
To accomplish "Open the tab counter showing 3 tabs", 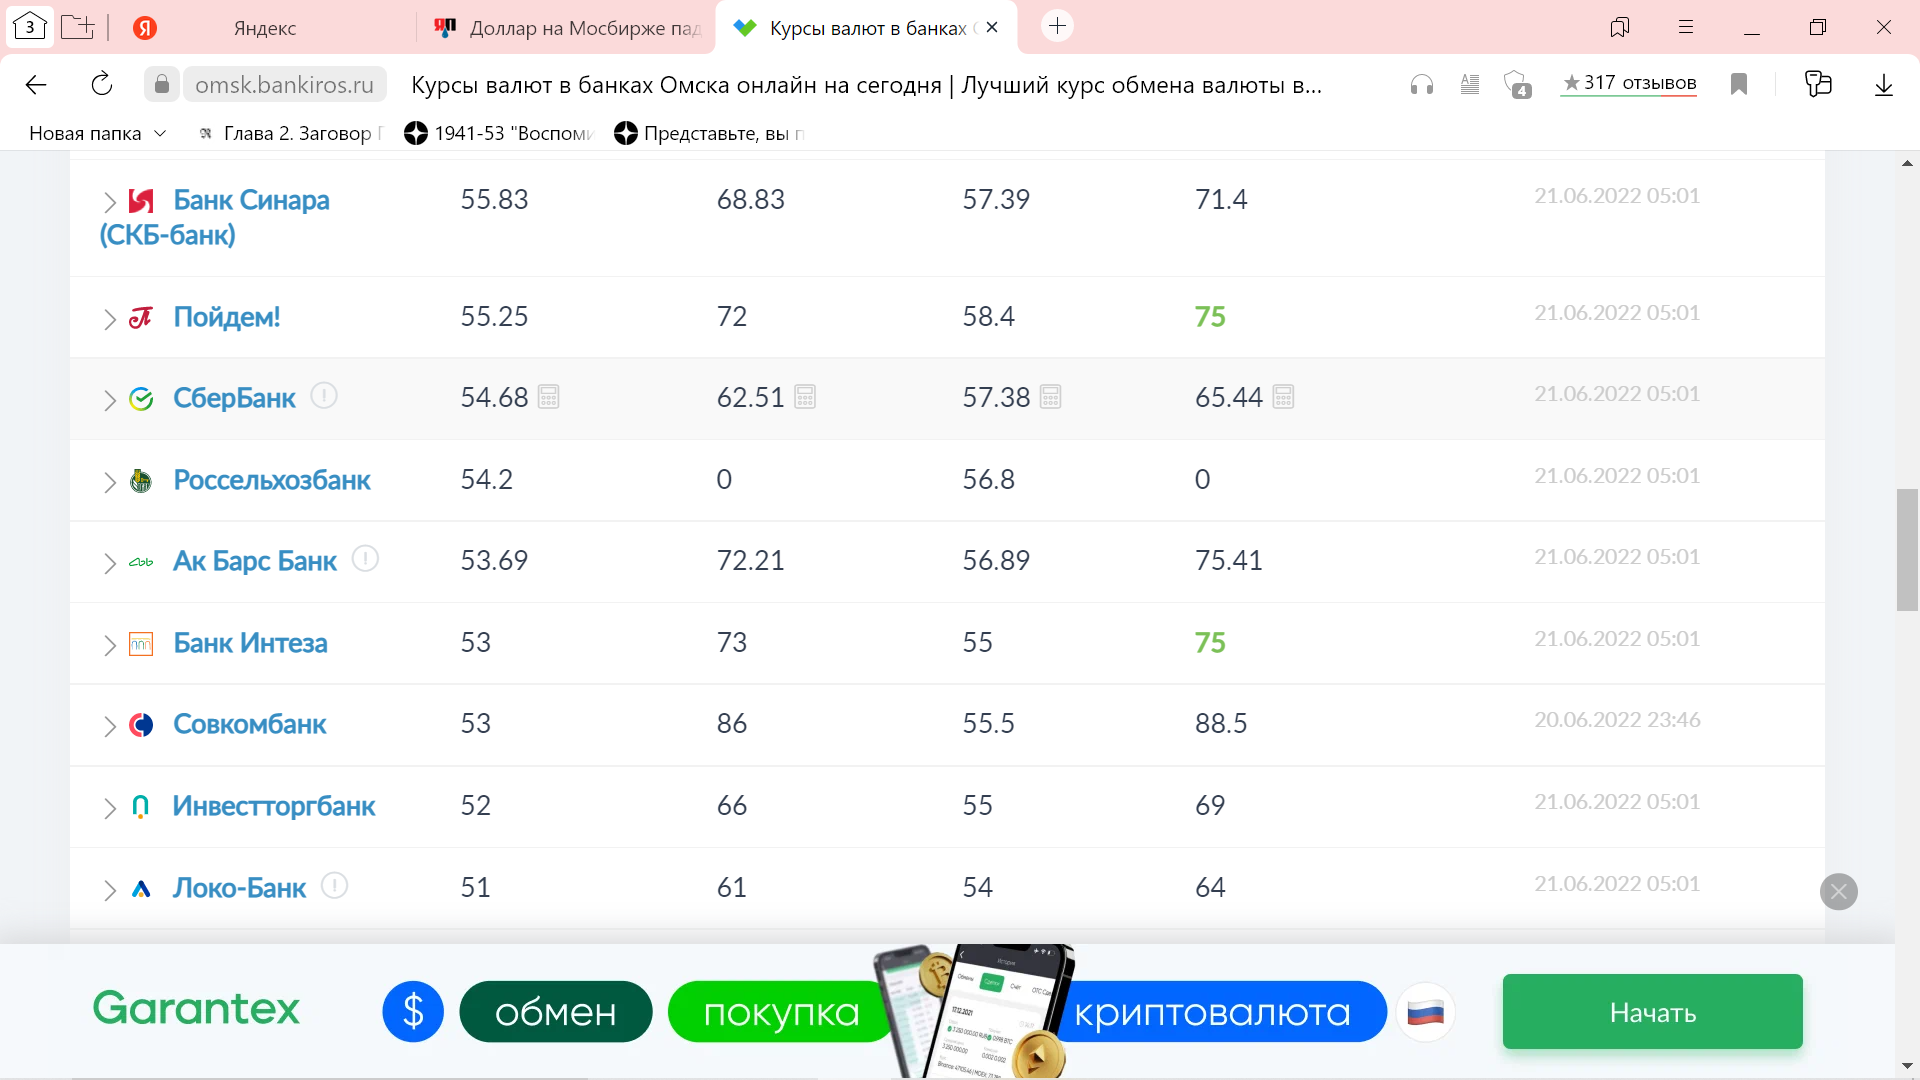I will click(x=30, y=27).
